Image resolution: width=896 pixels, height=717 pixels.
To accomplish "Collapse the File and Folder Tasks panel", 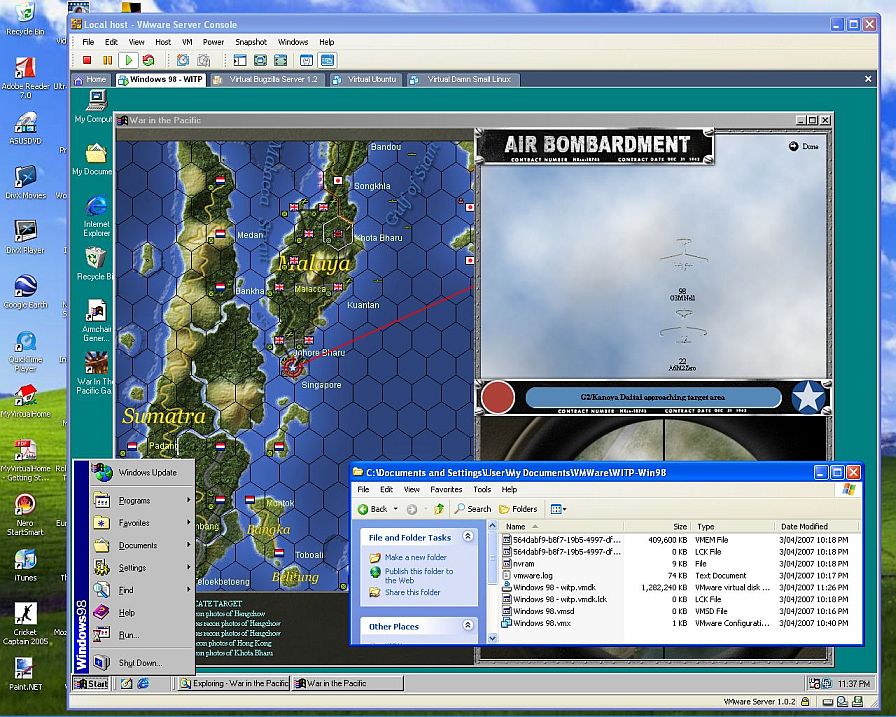I will 468,538.
